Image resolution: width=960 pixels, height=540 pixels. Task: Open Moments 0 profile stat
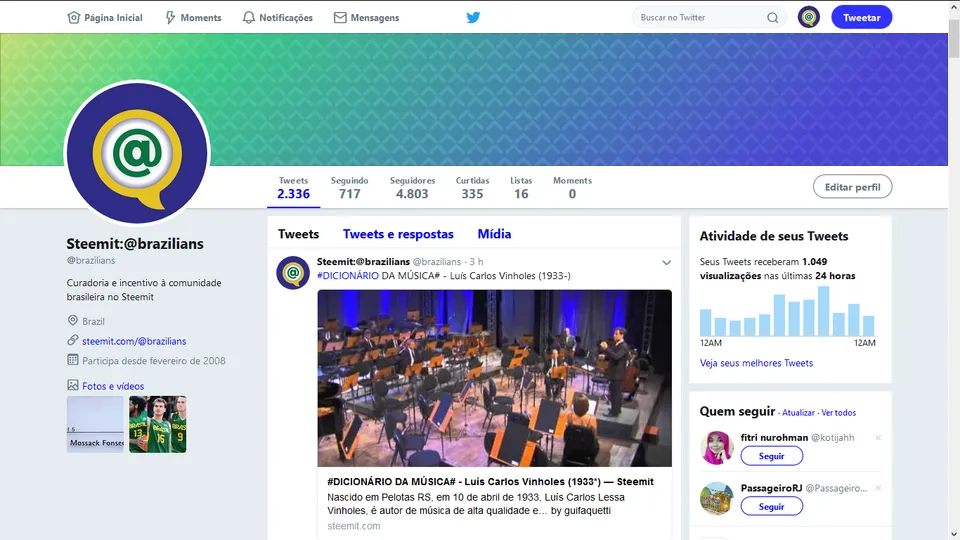click(x=572, y=188)
